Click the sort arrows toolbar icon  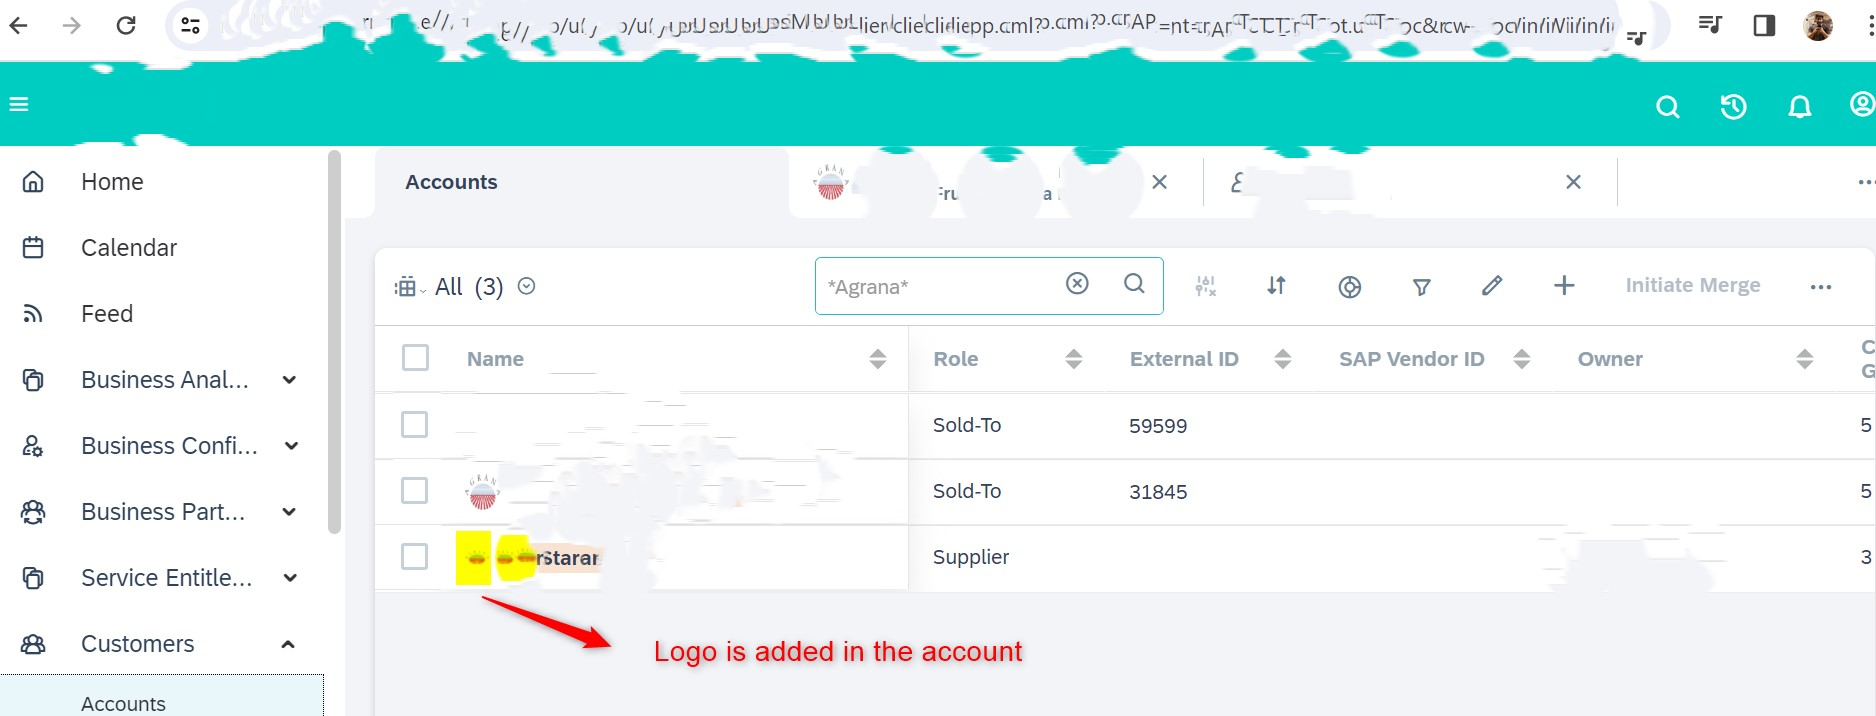pos(1276,286)
